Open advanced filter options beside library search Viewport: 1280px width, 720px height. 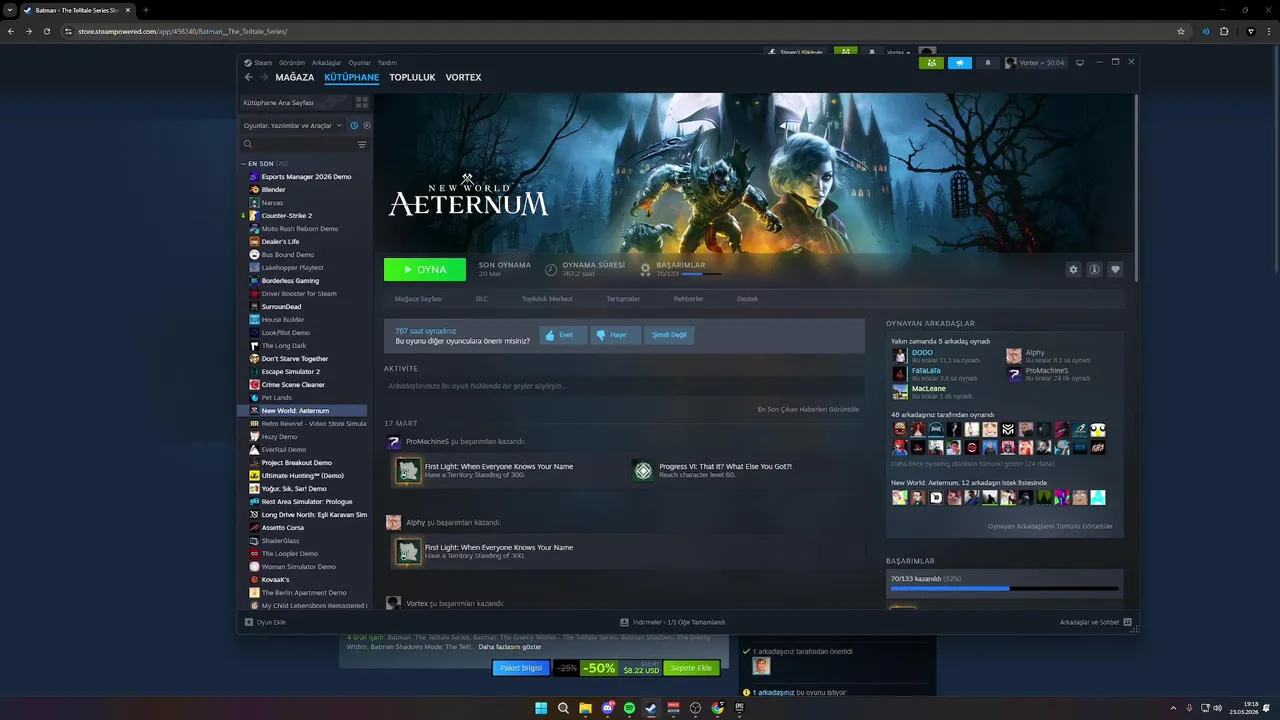point(362,144)
